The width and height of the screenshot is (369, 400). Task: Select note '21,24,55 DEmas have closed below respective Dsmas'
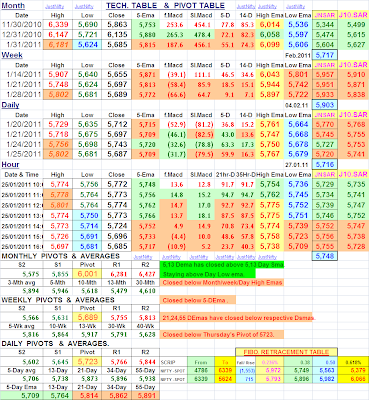coord(239,318)
